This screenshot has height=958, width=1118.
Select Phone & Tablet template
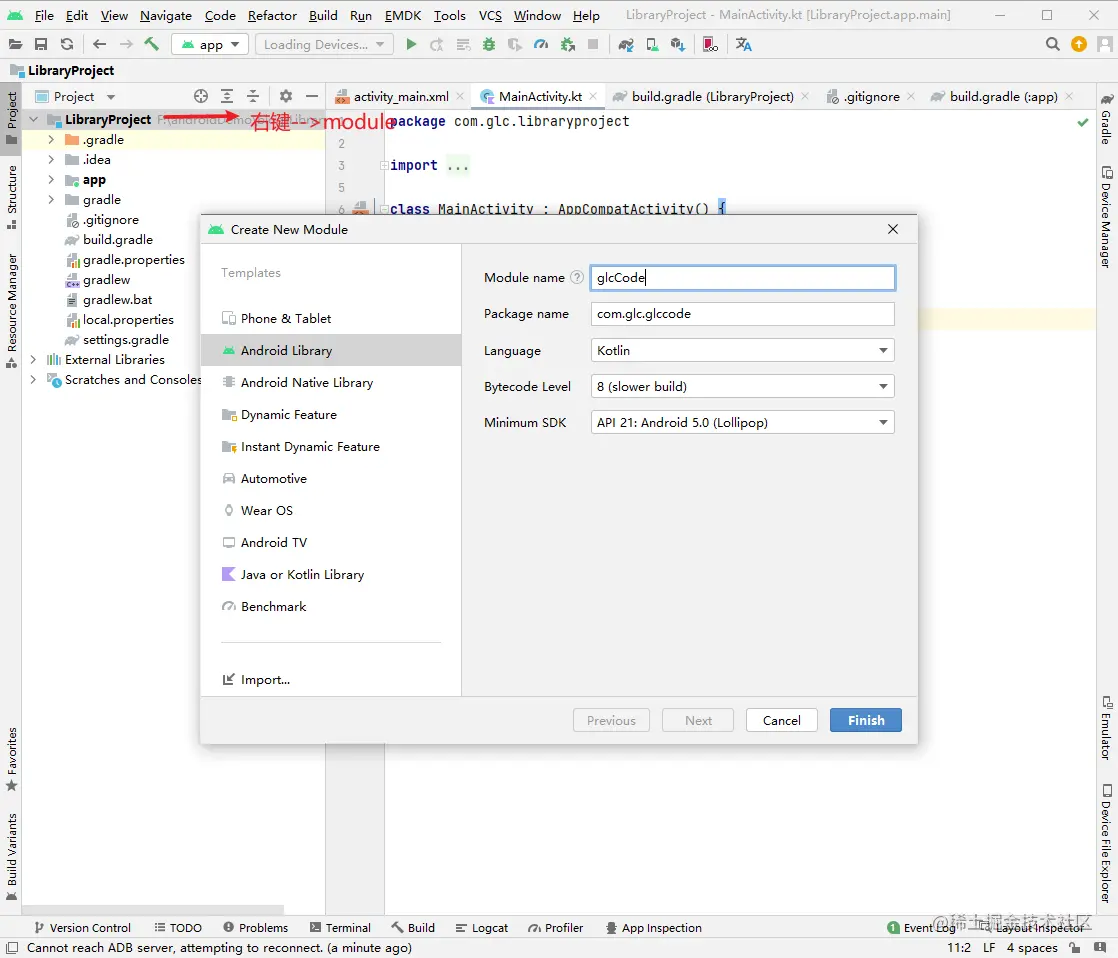pyautogui.click(x=331, y=318)
